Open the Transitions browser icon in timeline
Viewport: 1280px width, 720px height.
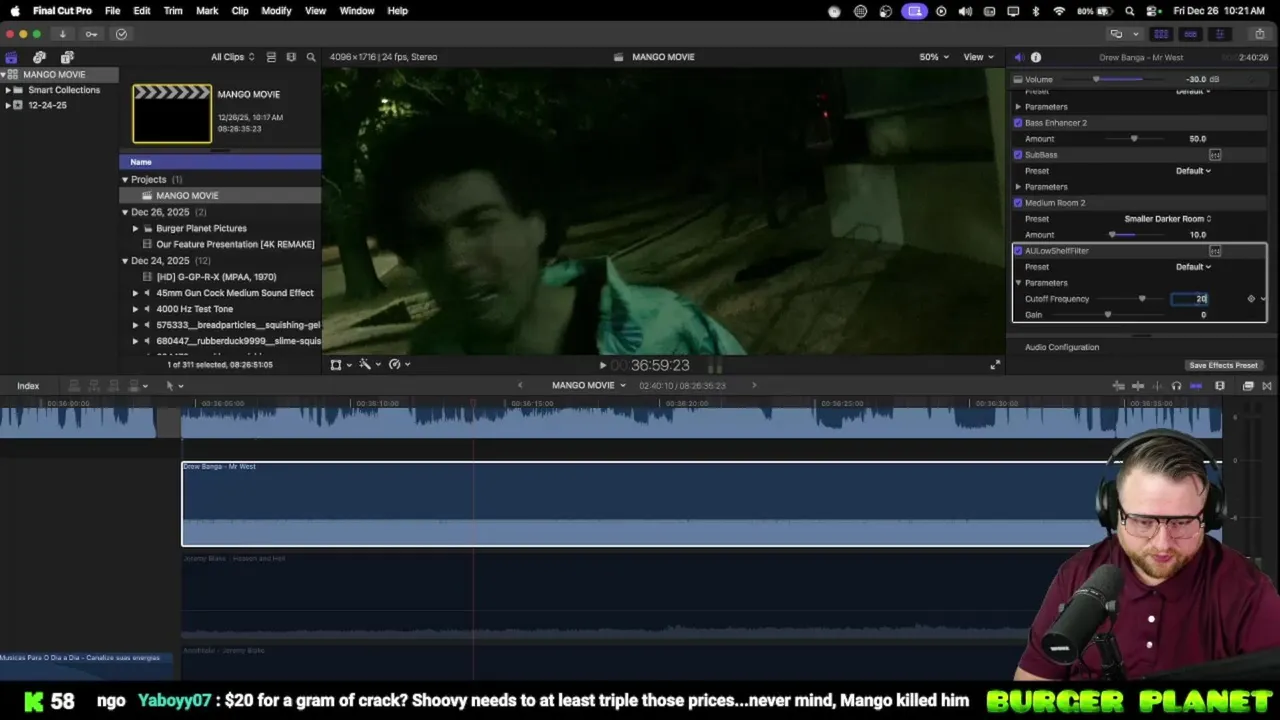pyautogui.click(x=1267, y=386)
